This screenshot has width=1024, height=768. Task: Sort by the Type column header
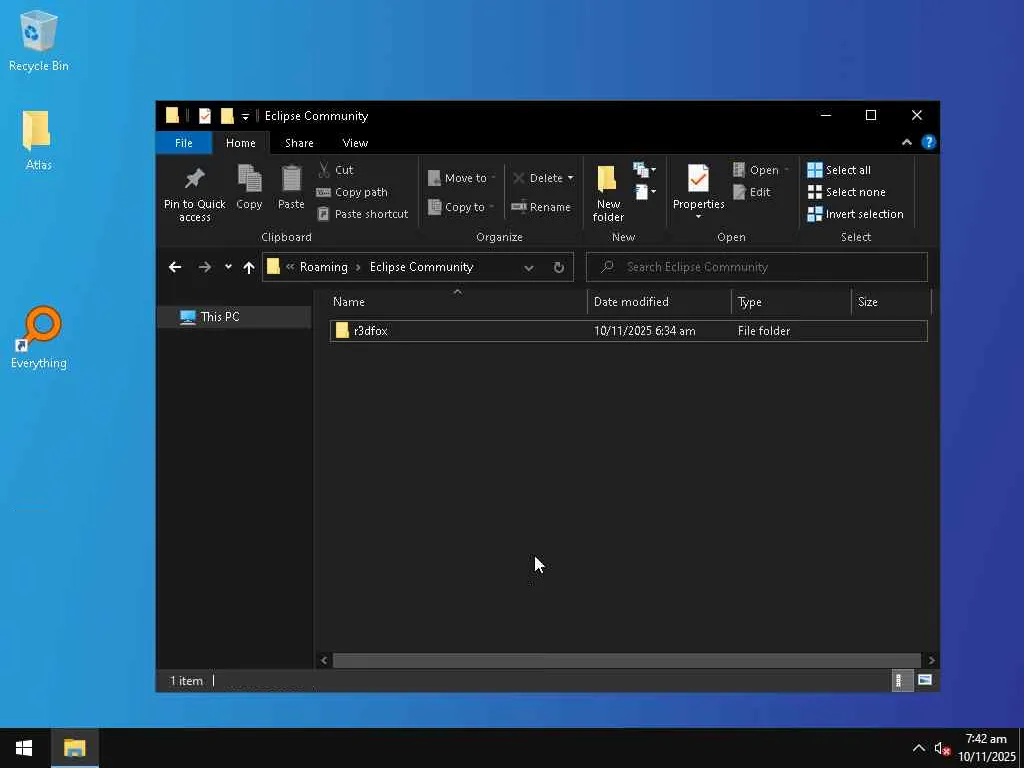click(791, 302)
